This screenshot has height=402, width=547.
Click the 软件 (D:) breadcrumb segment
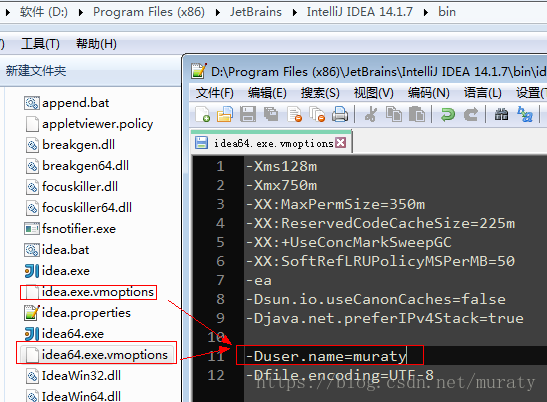[x=44, y=12]
